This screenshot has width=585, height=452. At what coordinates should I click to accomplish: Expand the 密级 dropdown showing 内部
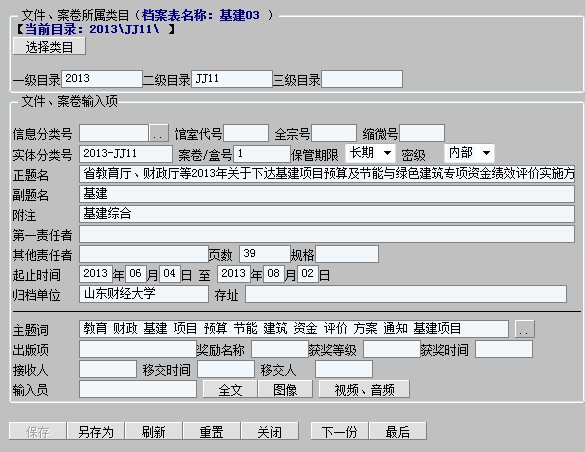(x=469, y=153)
